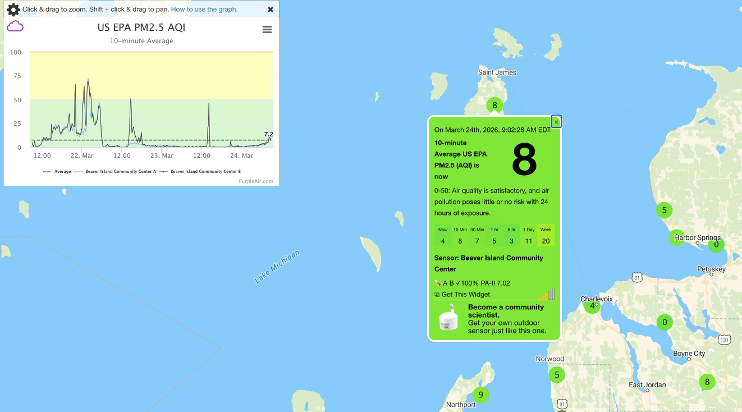Image resolution: width=742 pixels, height=412 pixels.
Task: Click the purple cloud icon
Action: click(x=16, y=28)
